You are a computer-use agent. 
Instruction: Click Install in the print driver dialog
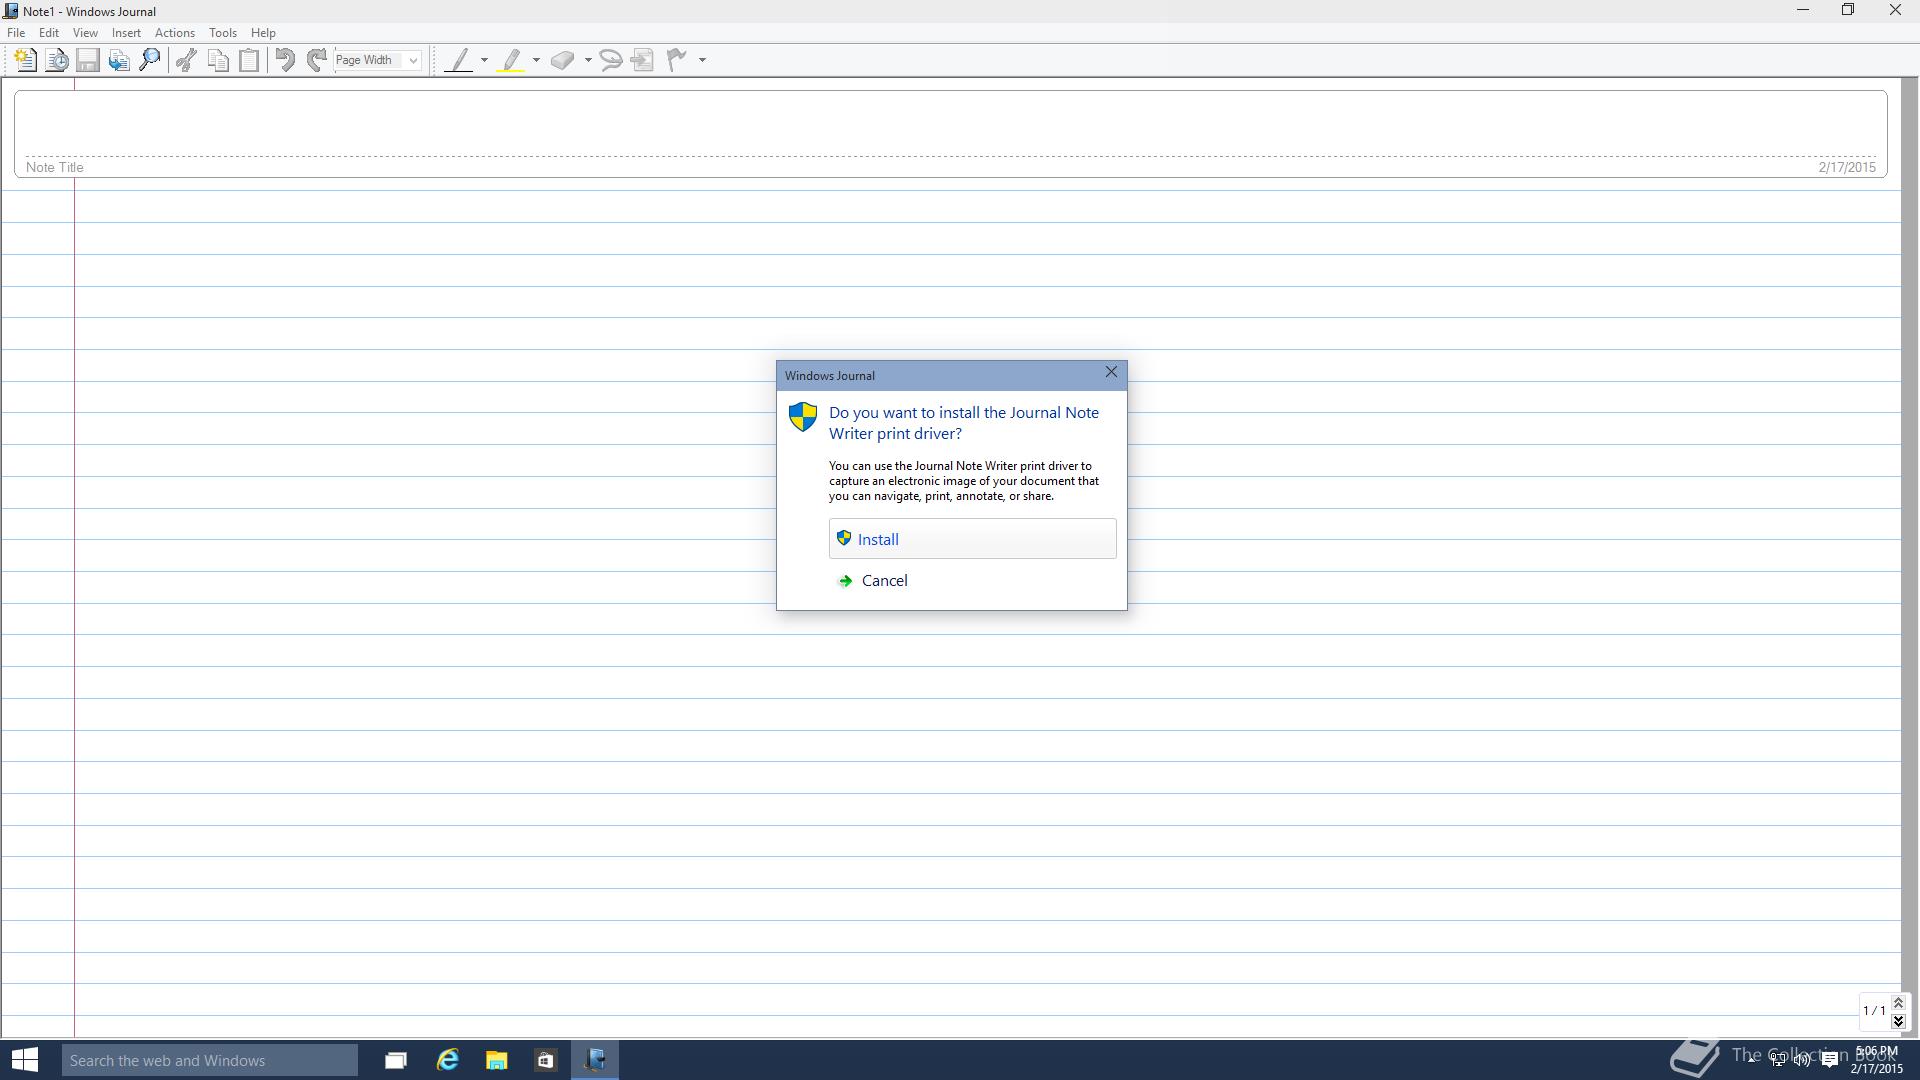tap(972, 539)
